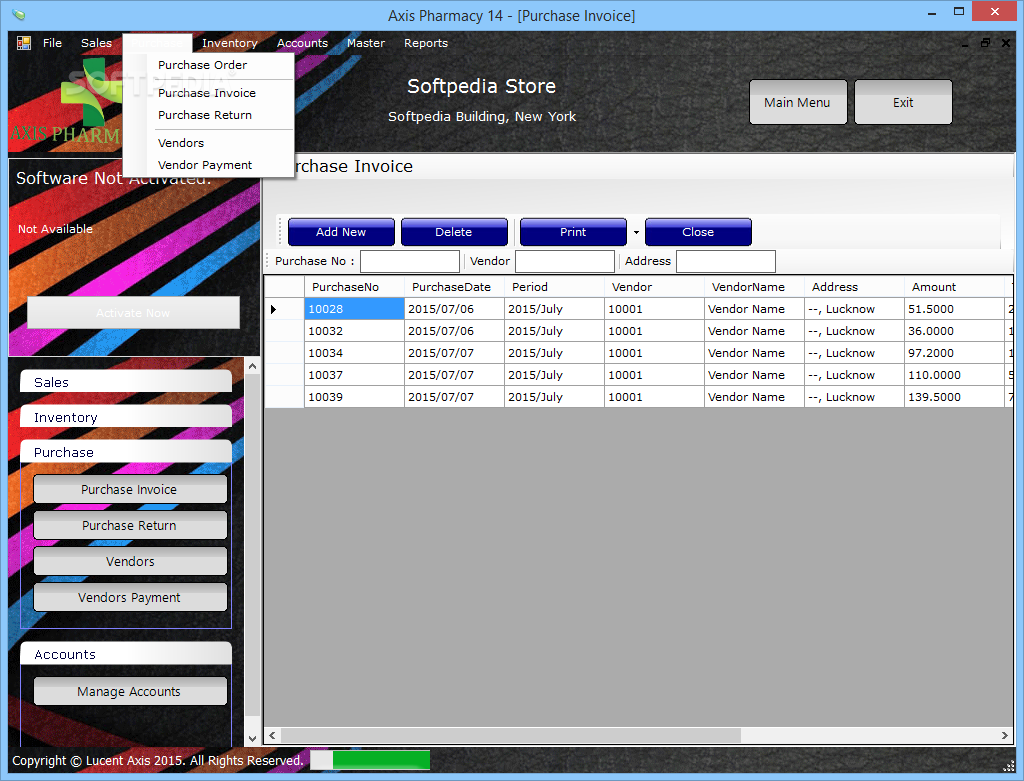
Task: Close the inner MDI child window
Action: [x=1006, y=43]
